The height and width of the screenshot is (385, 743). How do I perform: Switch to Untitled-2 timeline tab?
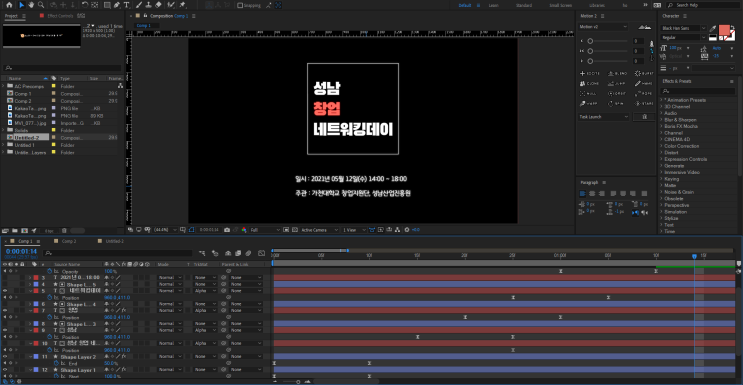click(x=114, y=241)
